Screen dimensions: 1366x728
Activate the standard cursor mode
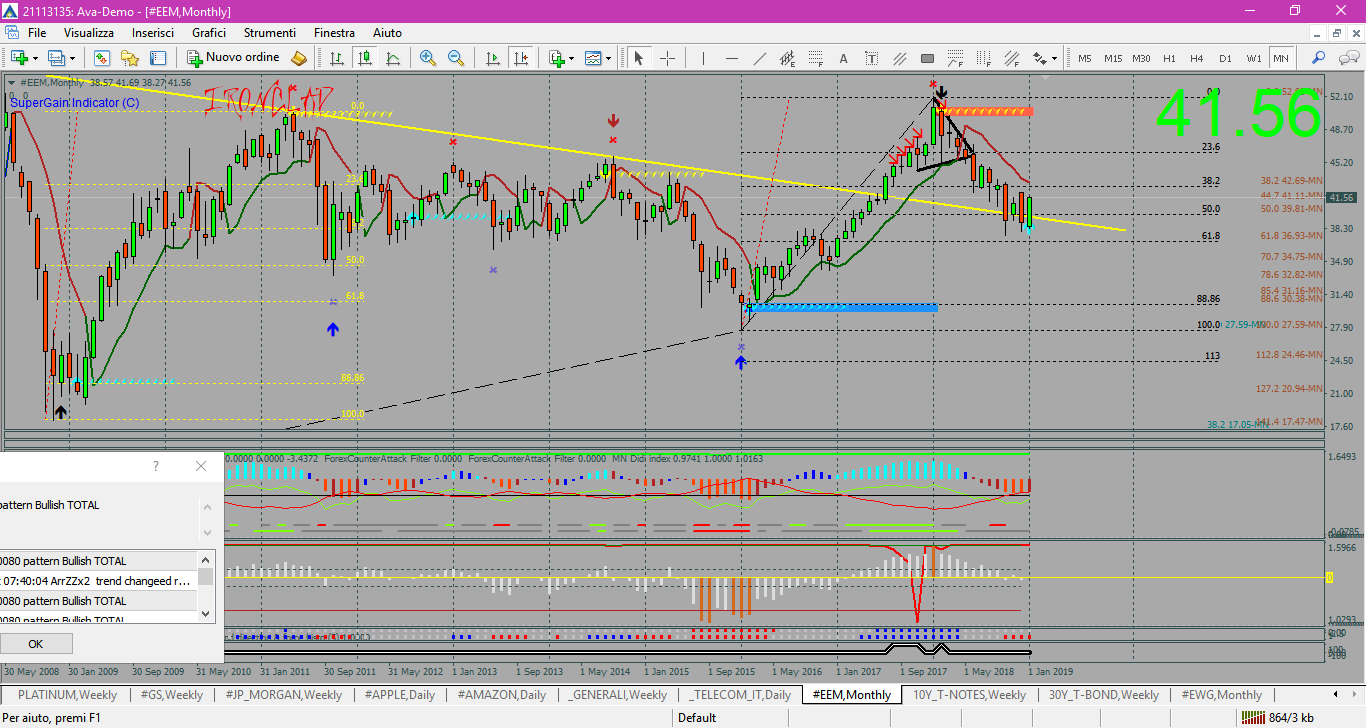coord(638,58)
